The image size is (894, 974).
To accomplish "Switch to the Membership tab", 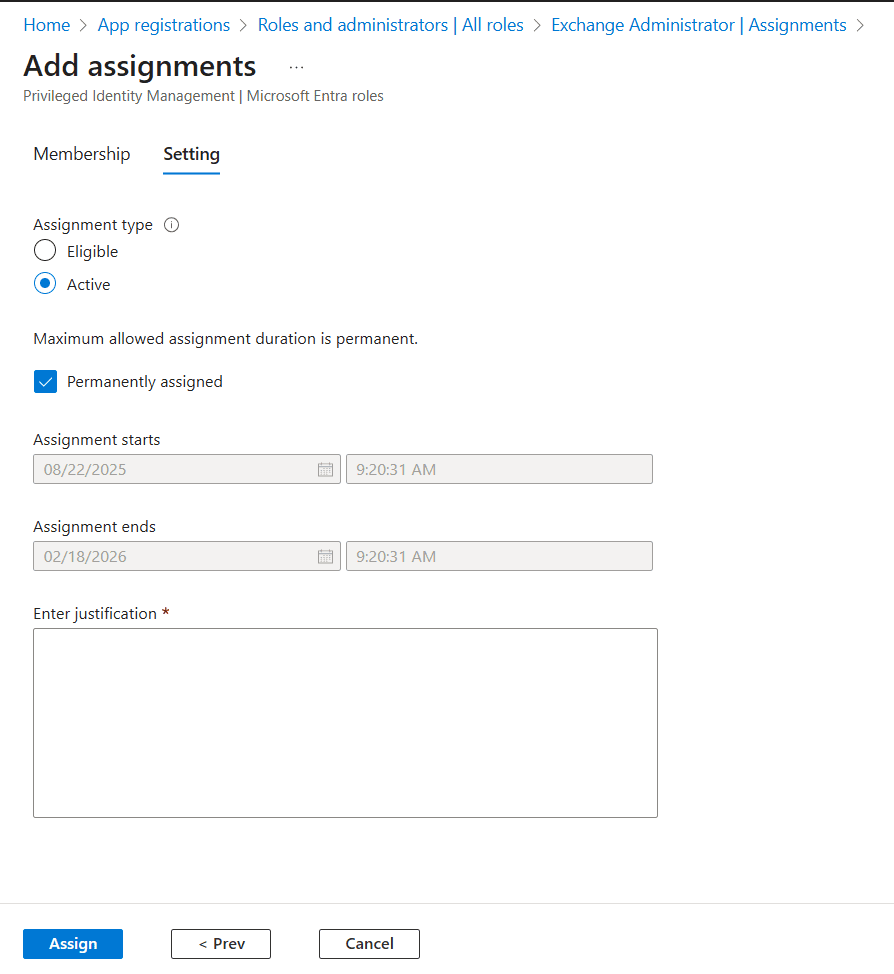I will tap(82, 154).
